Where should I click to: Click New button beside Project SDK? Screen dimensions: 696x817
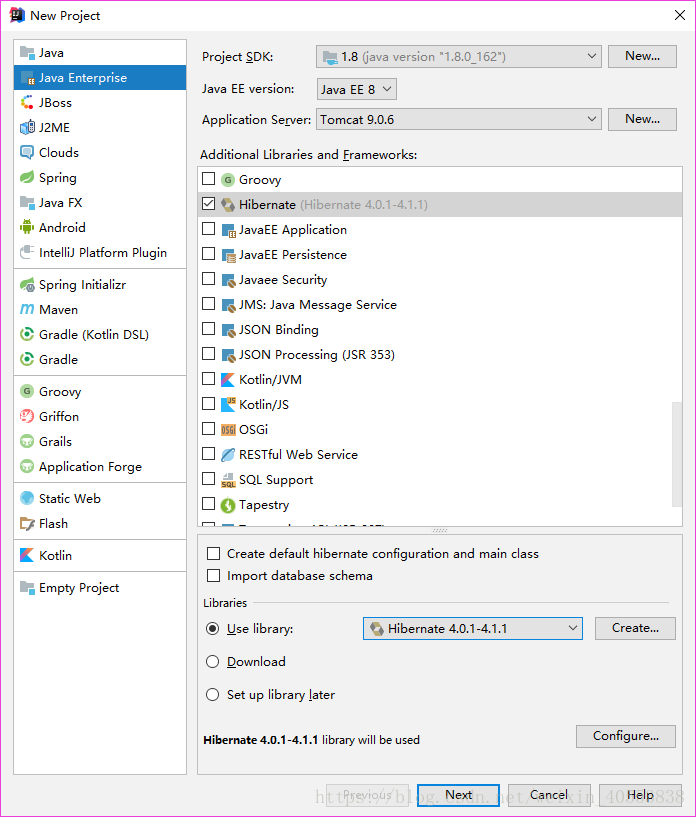(x=642, y=56)
